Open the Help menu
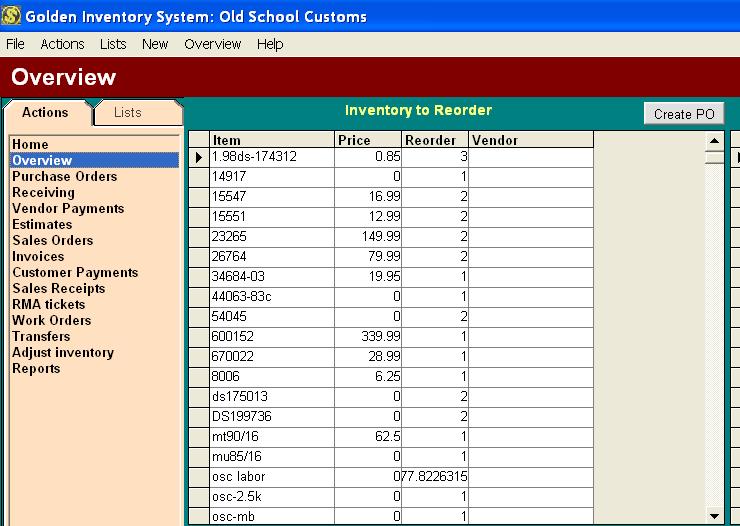740x526 pixels. pos(270,44)
